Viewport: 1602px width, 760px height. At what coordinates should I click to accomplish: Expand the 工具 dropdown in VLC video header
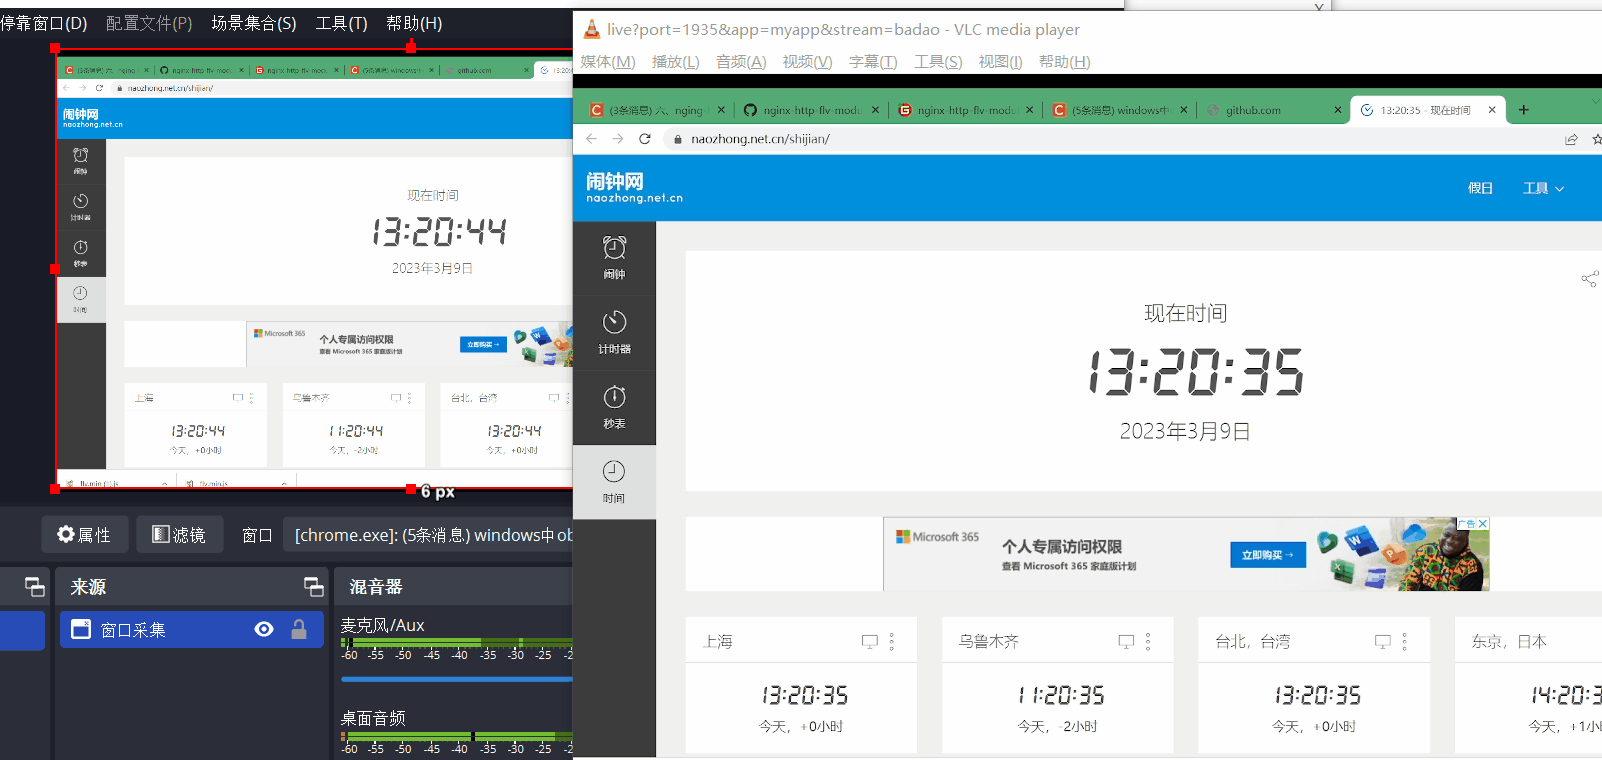click(1543, 188)
